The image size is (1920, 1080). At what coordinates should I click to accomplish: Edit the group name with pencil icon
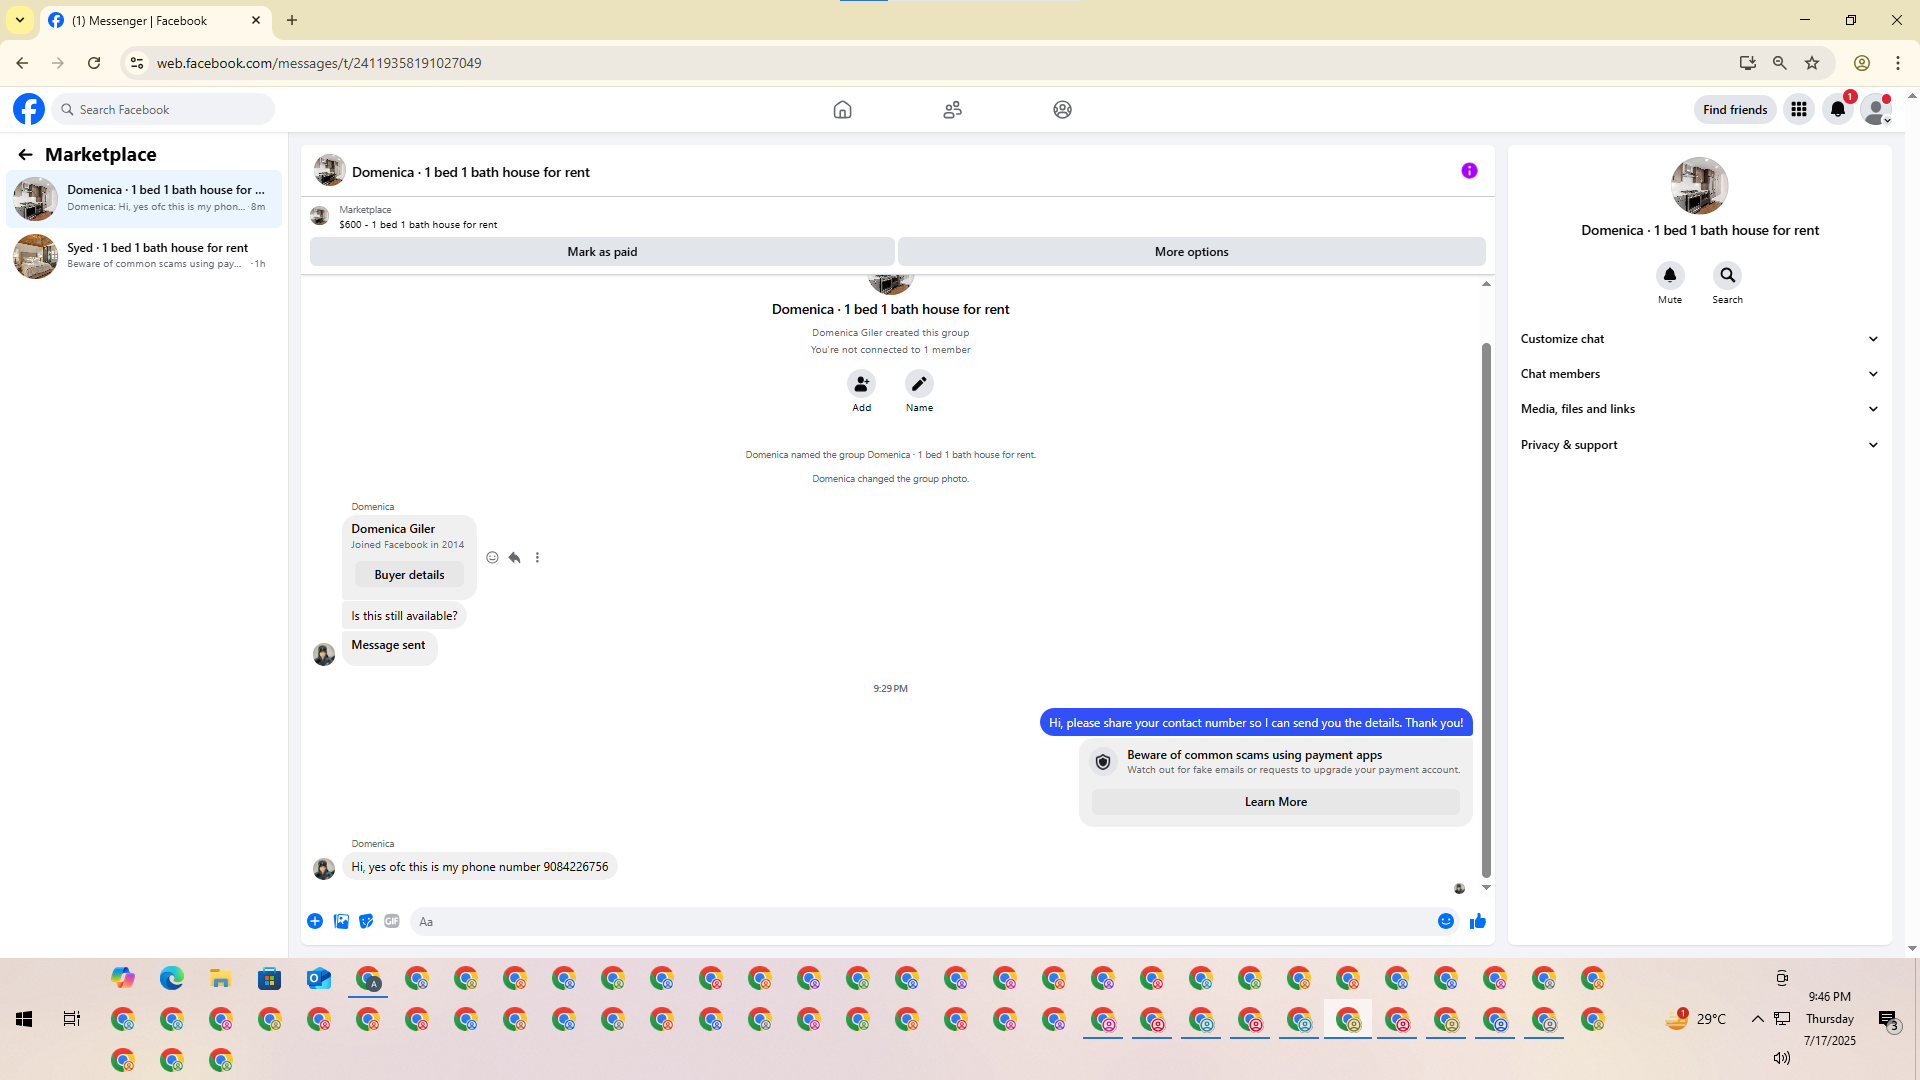919,384
